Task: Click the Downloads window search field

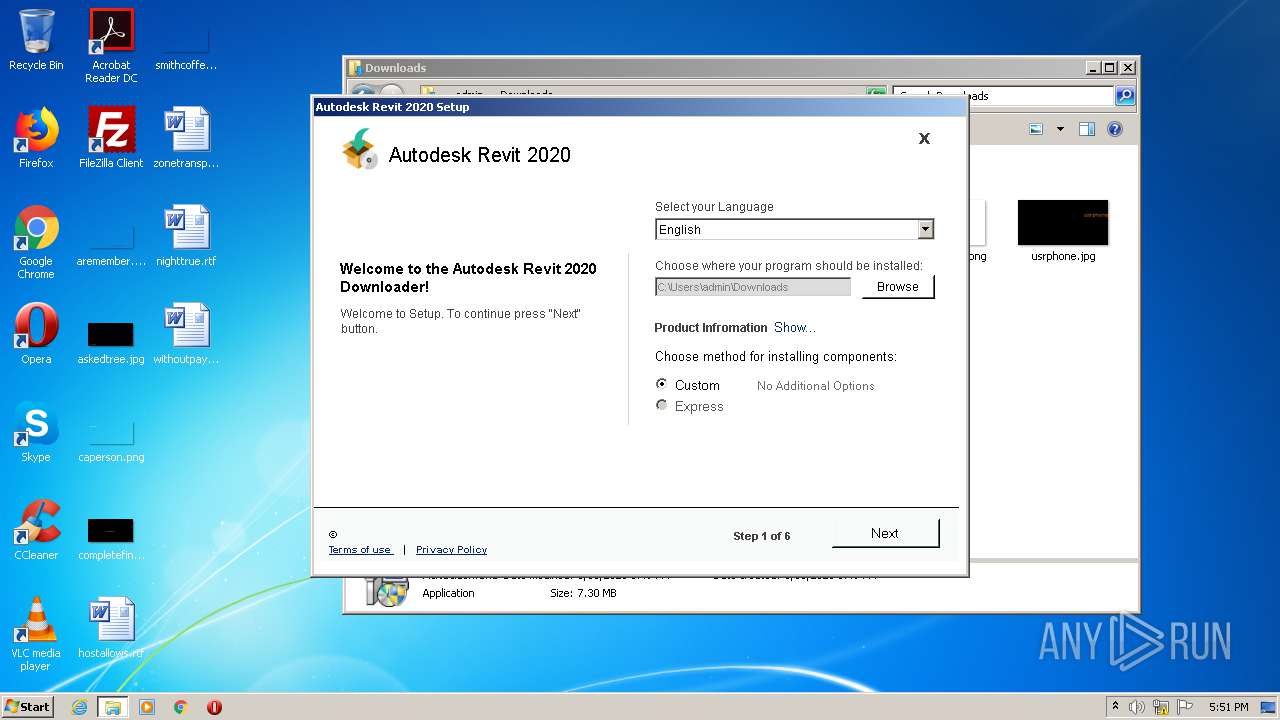Action: click(1003, 96)
